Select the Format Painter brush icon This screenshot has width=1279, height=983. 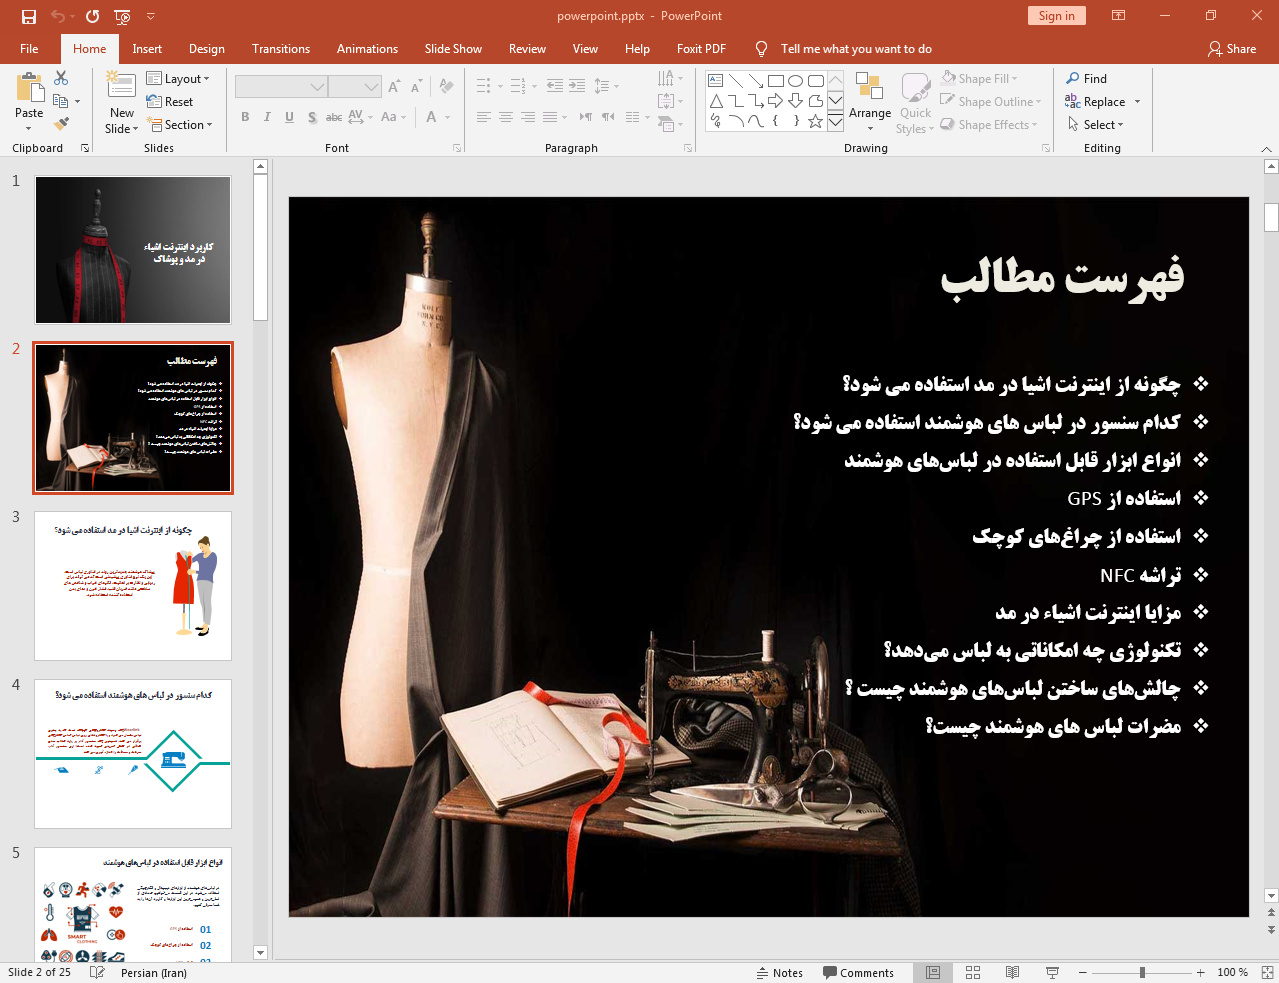[x=61, y=124]
